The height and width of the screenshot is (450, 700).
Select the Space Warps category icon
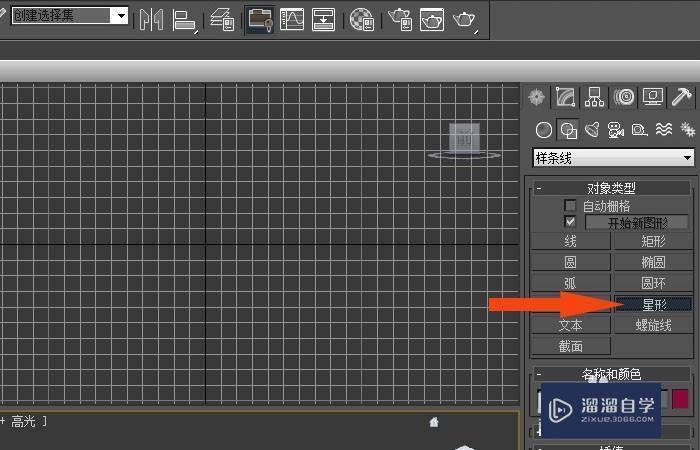[x=664, y=130]
